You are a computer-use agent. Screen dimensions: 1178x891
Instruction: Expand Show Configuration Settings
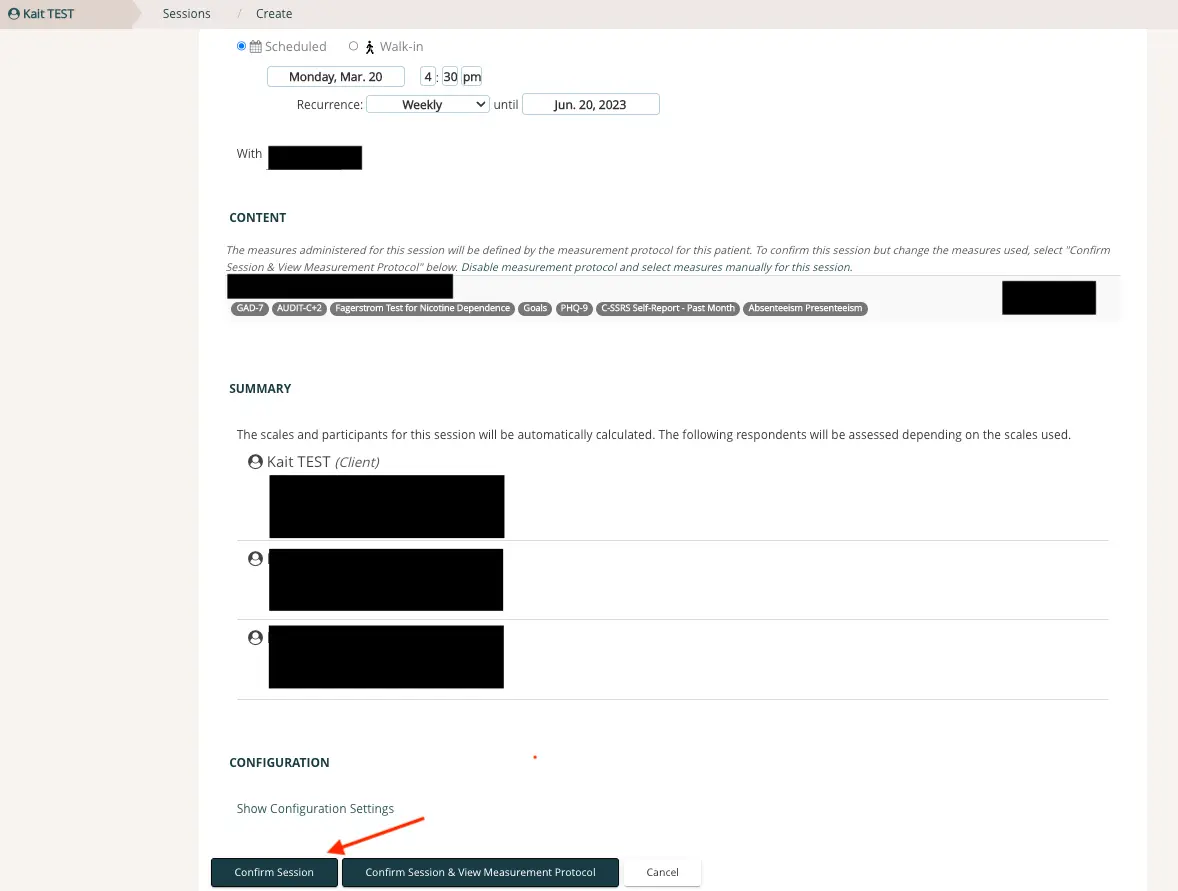pyautogui.click(x=315, y=808)
